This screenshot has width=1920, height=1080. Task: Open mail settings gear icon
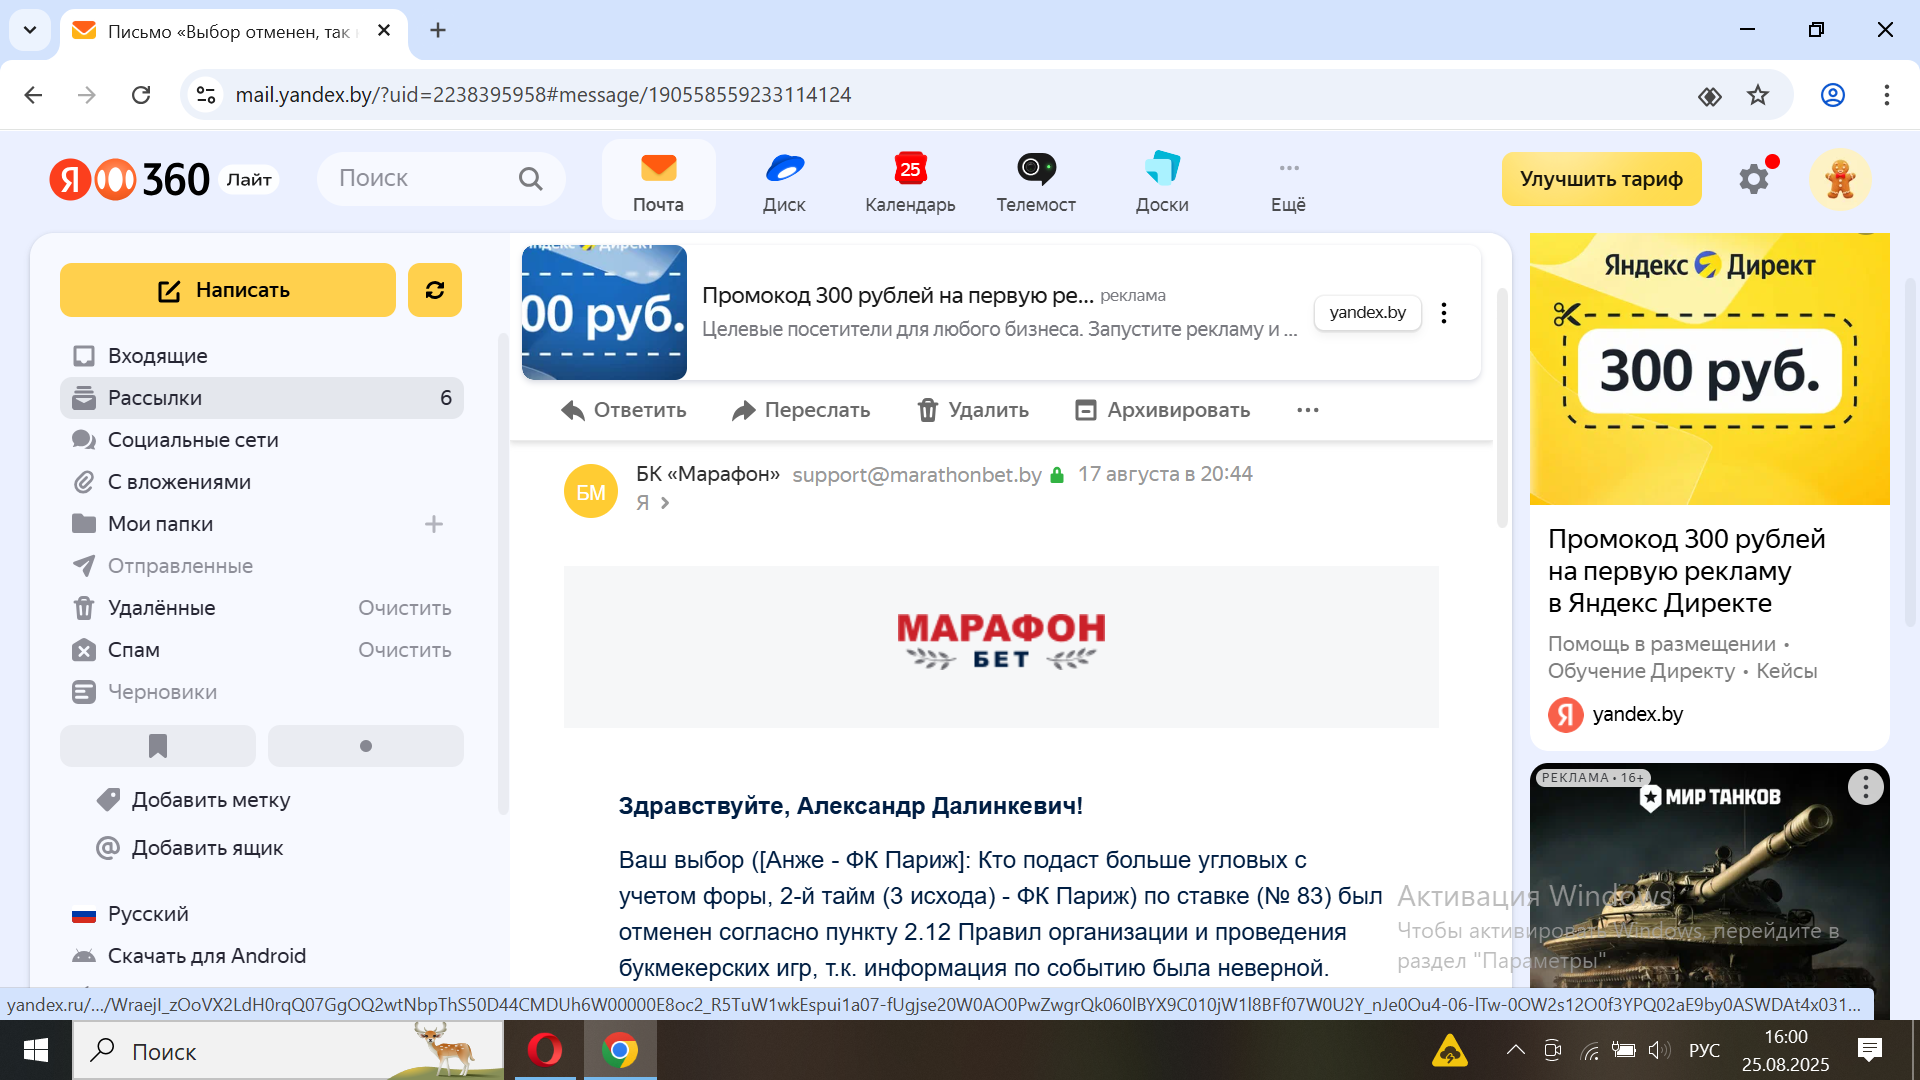pyautogui.click(x=1754, y=179)
